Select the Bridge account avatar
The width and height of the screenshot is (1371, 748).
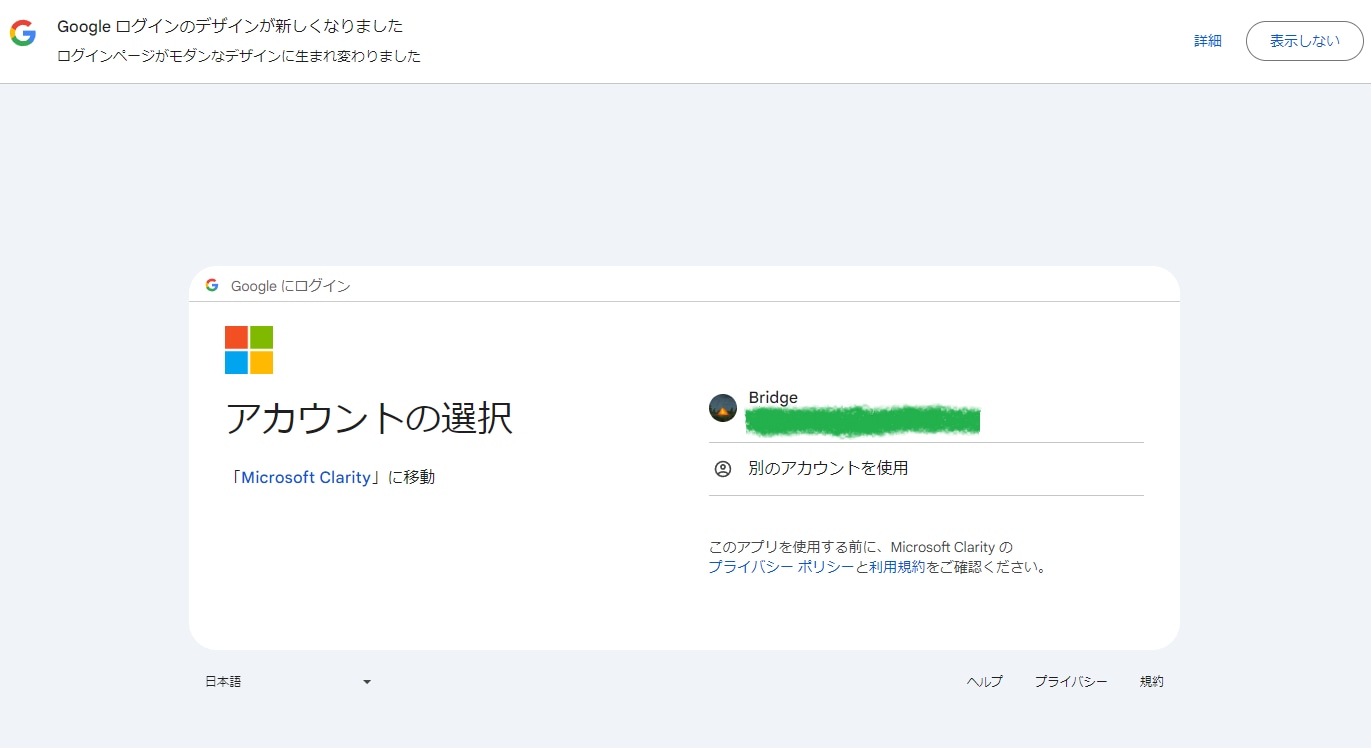pyautogui.click(x=723, y=408)
